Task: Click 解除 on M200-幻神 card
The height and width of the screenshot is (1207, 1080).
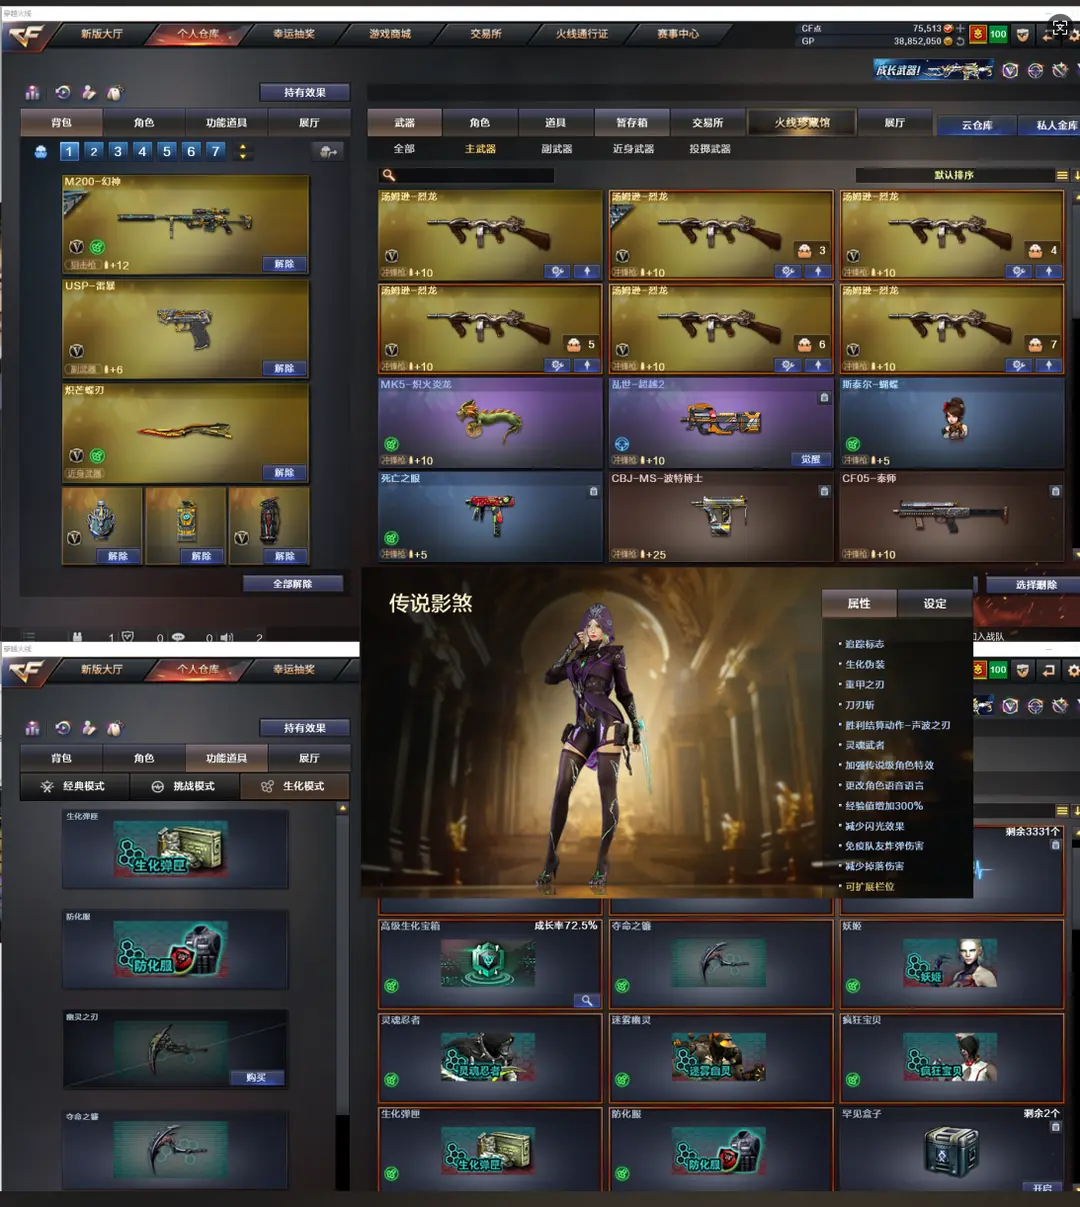Action: point(284,264)
